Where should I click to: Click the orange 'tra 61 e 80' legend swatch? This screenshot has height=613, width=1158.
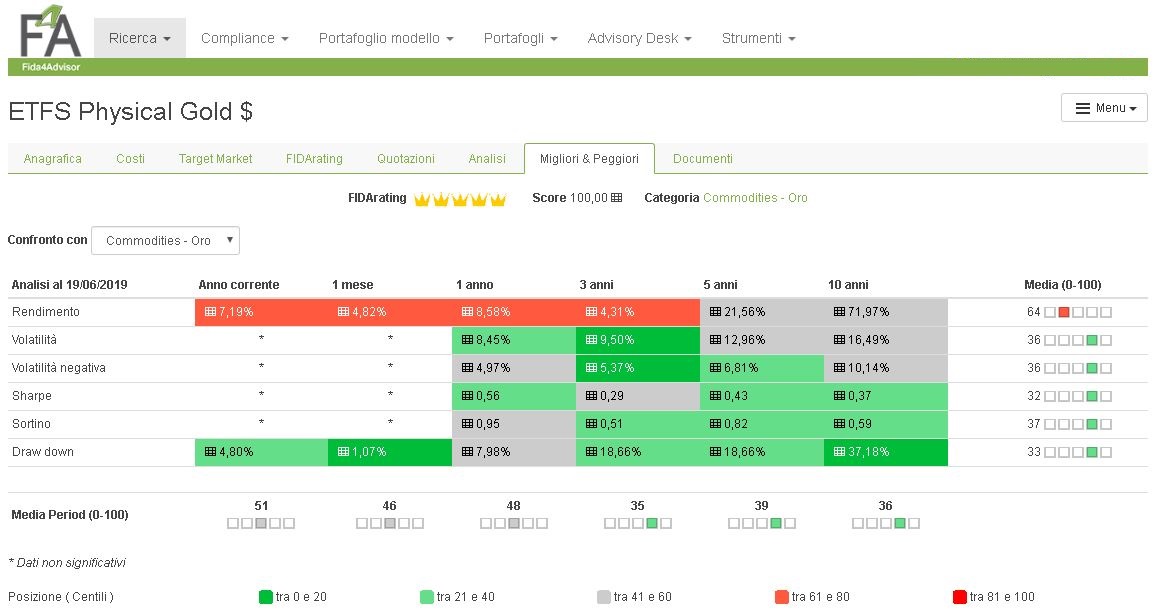[782, 597]
